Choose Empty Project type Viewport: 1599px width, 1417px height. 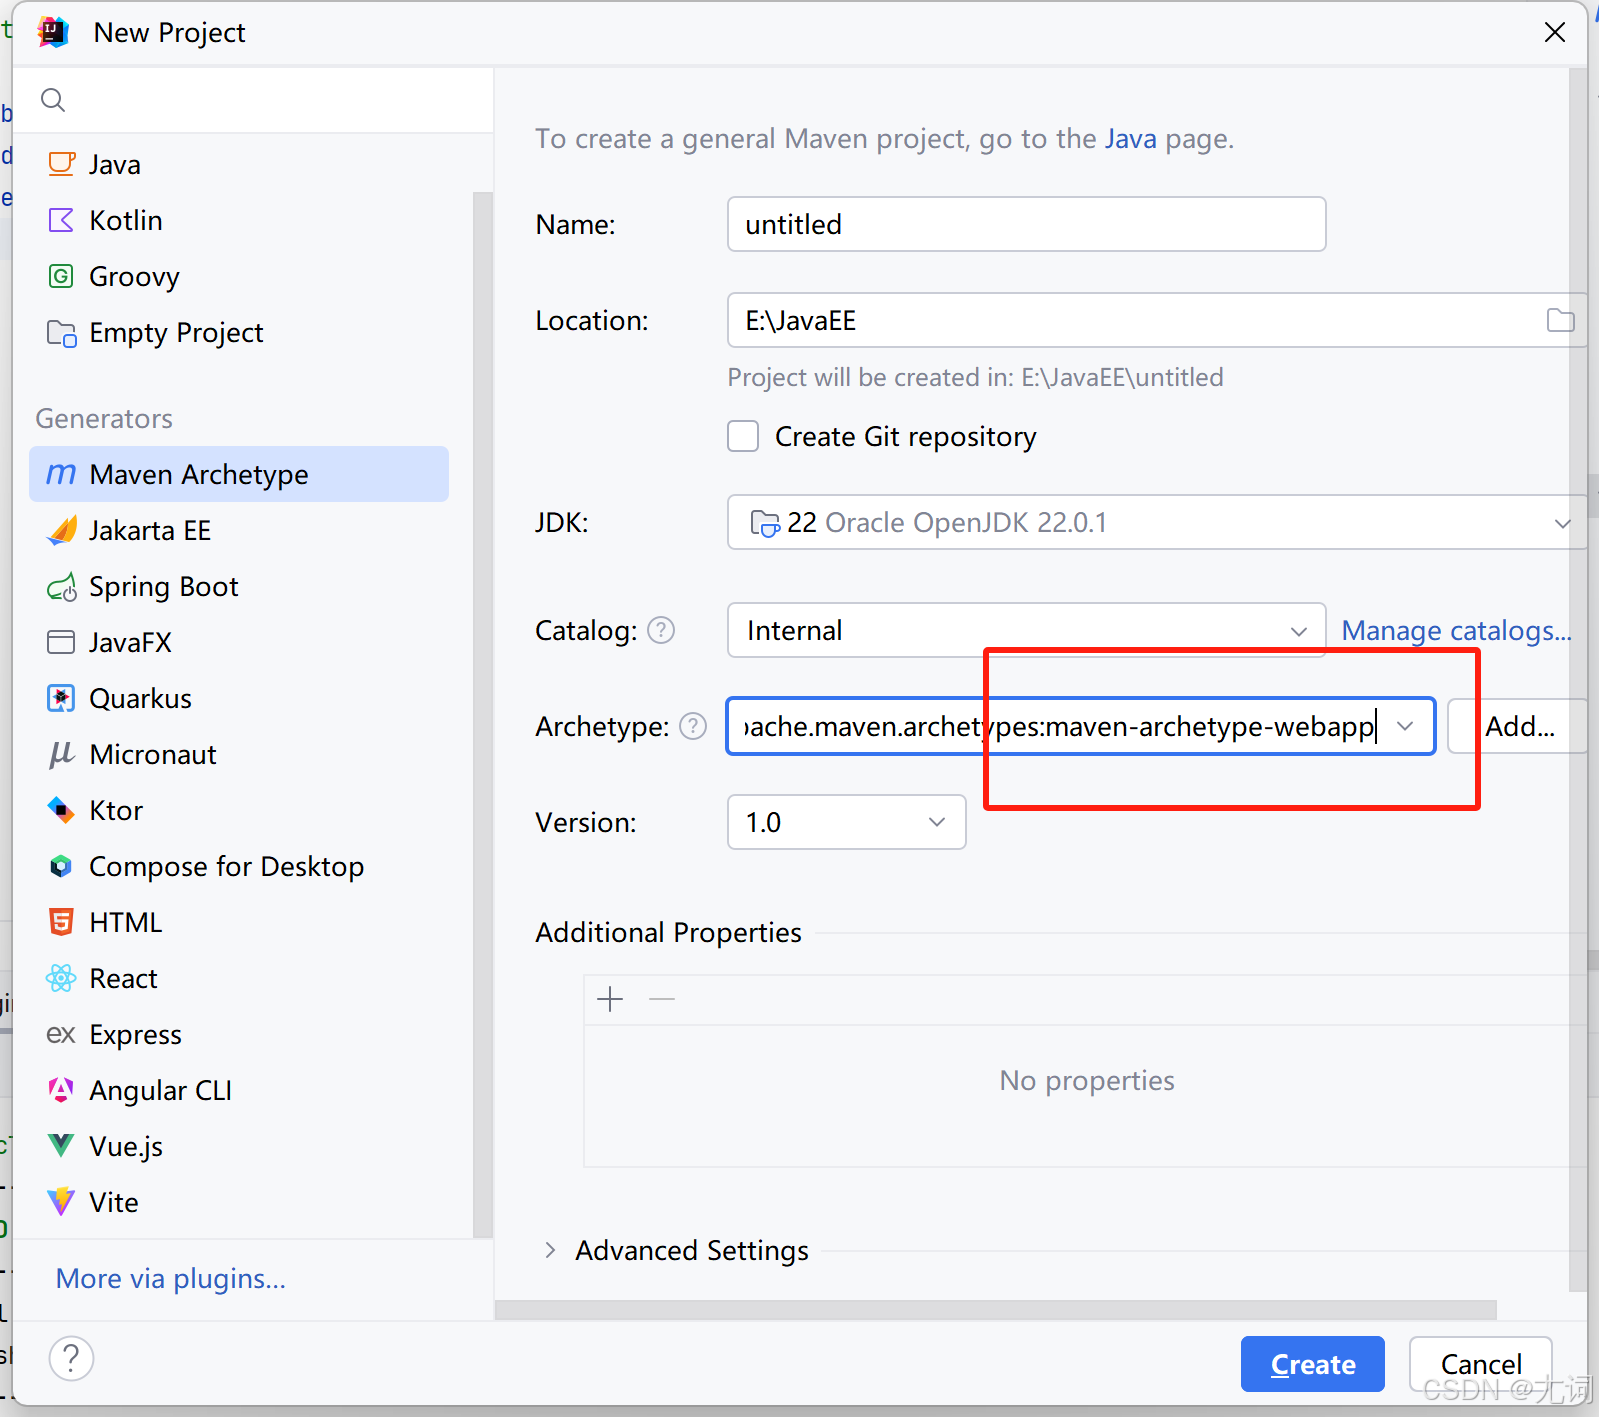click(239, 332)
